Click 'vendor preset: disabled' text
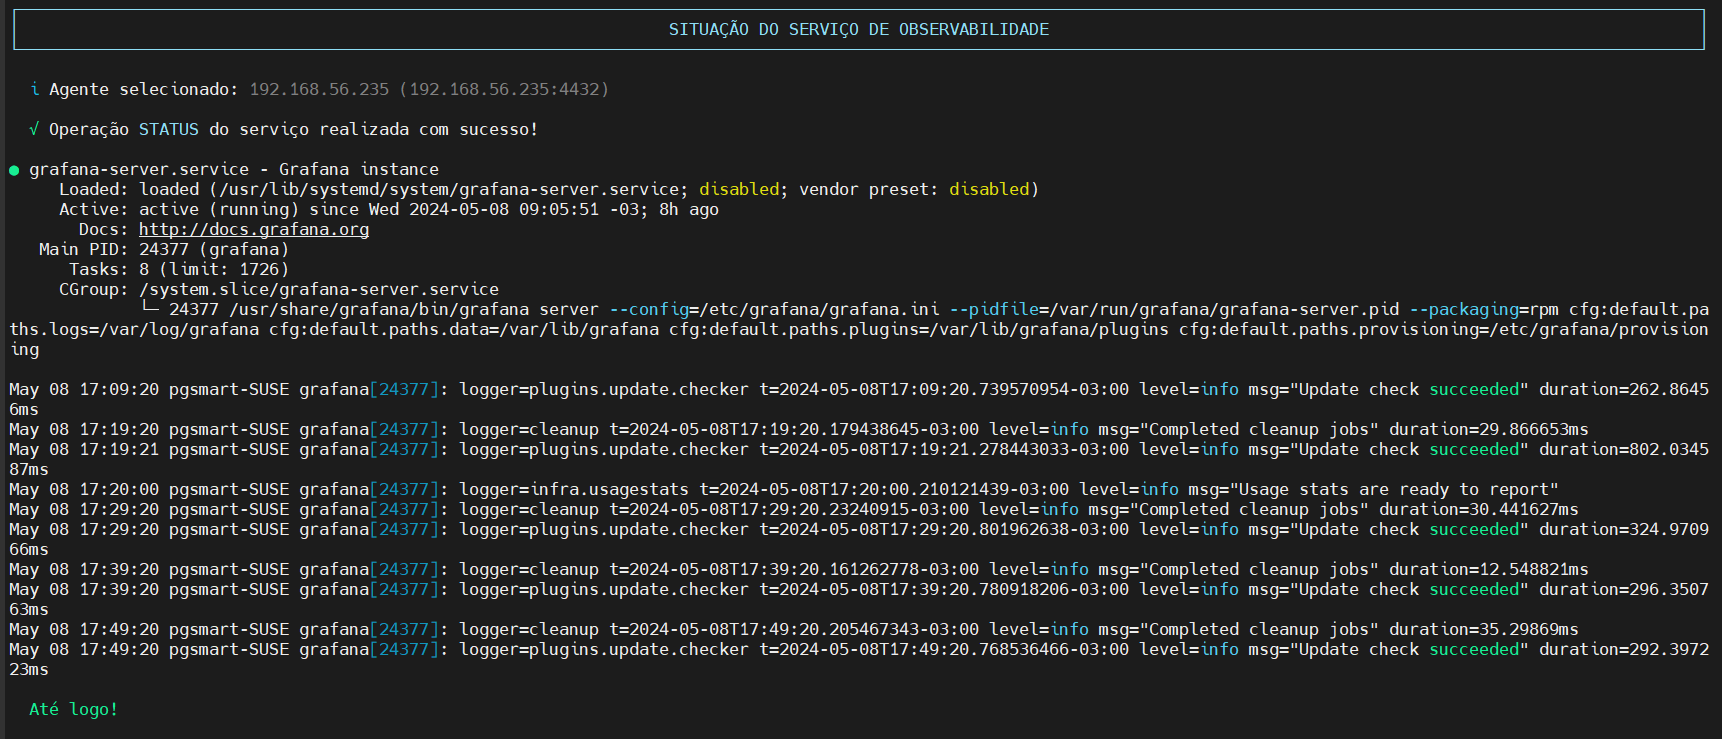1722x739 pixels. (x=919, y=189)
